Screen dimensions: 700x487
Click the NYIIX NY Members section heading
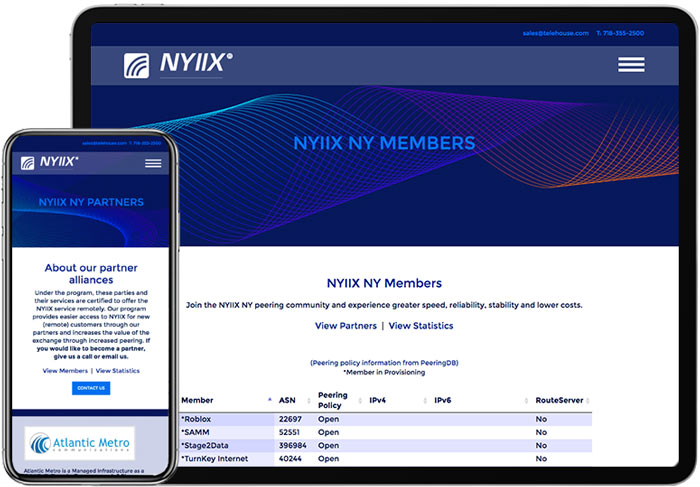[384, 283]
